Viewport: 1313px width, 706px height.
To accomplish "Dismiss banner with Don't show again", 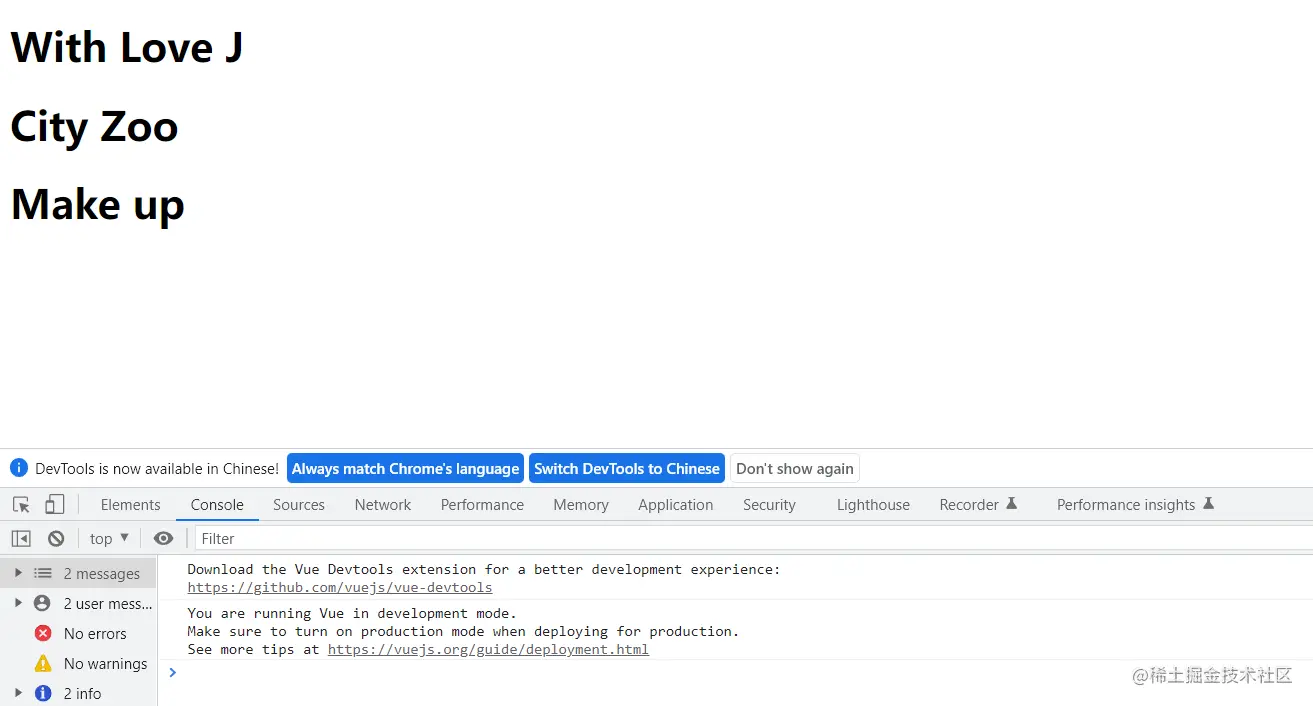I will [x=795, y=468].
